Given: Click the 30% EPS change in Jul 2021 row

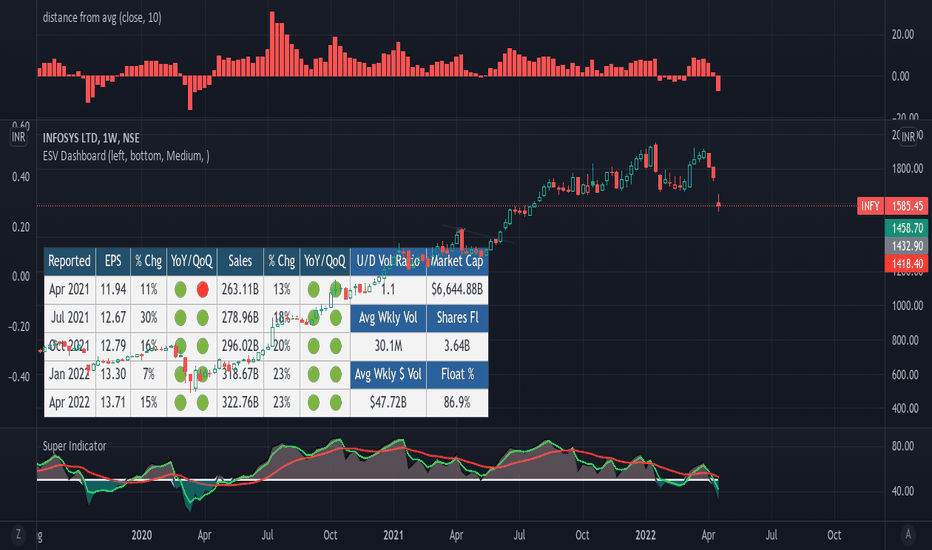Looking at the screenshot, I should coord(149,318).
